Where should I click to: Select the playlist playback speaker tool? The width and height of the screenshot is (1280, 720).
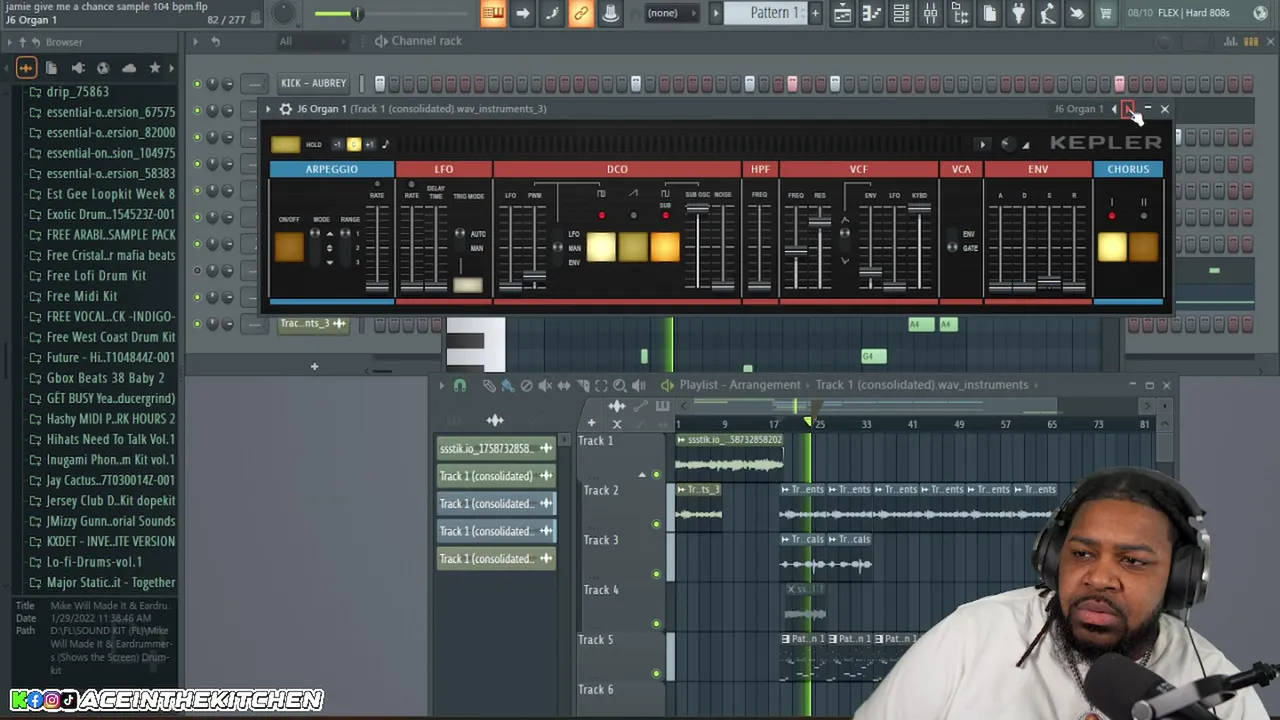(638, 385)
